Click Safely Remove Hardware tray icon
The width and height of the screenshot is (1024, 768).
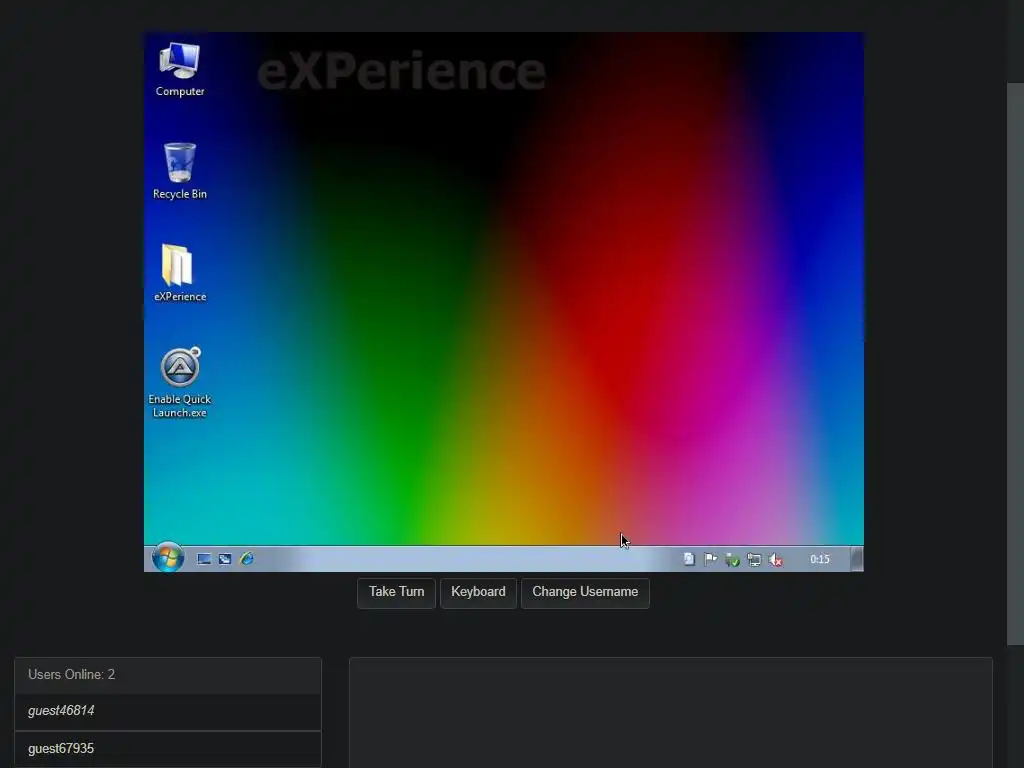coord(732,560)
